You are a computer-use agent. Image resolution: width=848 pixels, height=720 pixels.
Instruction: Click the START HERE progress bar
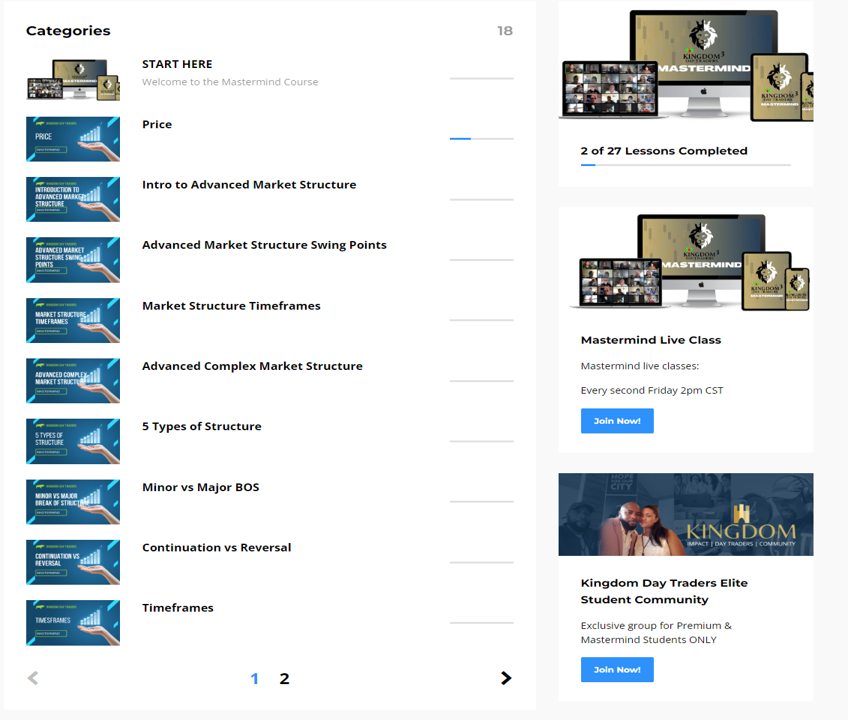click(x=481, y=78)
